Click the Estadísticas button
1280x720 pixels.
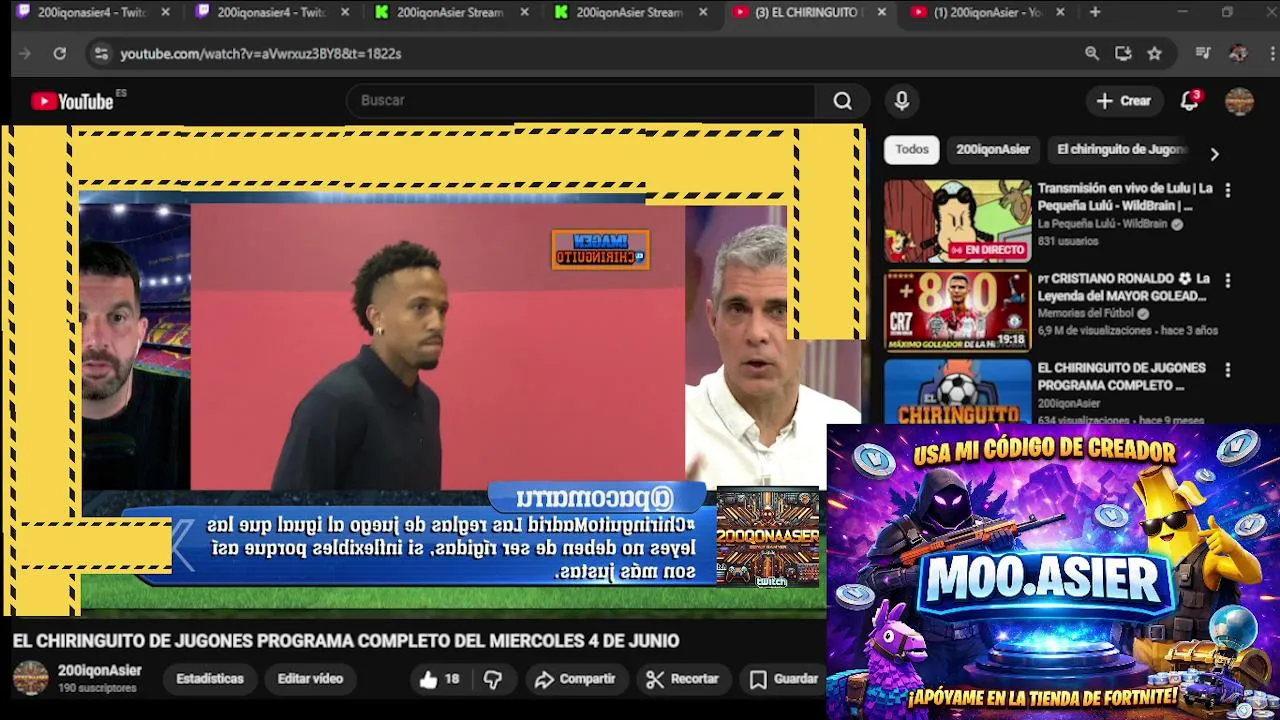(210, 679)
